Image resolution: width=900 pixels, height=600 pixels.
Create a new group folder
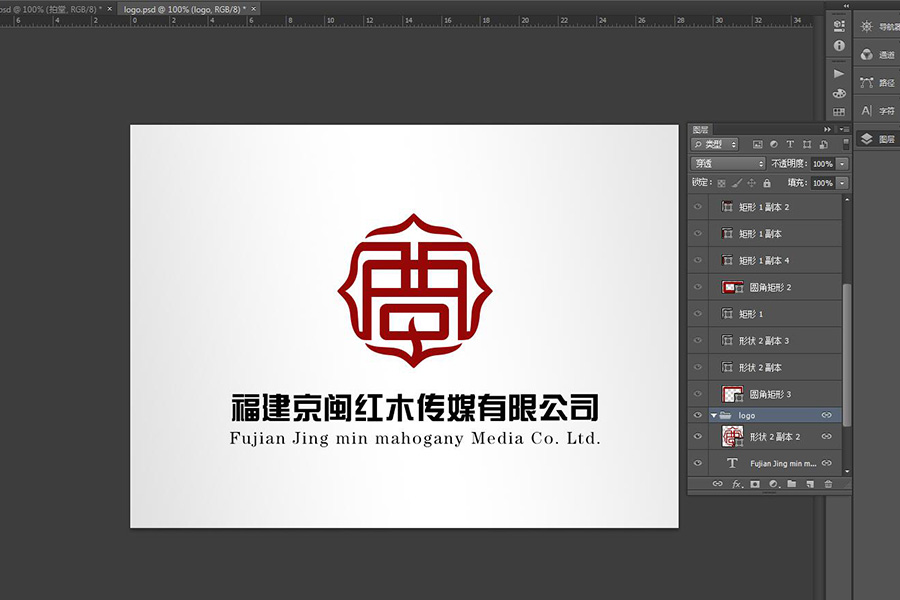click(x=792, y=484)
